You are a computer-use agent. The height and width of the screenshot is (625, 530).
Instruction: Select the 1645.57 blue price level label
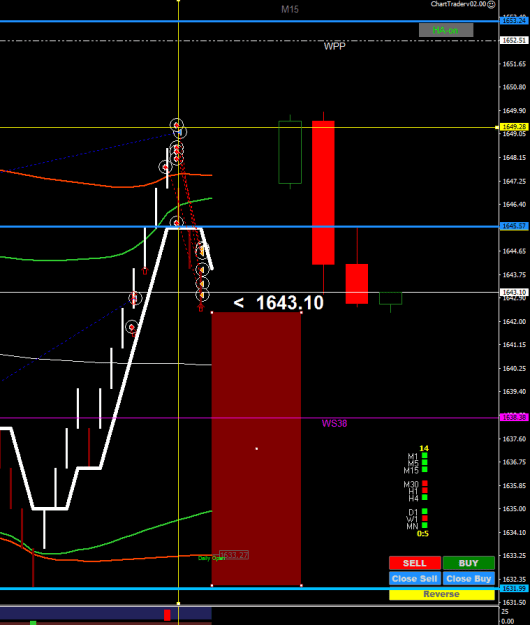coord(514,226)
